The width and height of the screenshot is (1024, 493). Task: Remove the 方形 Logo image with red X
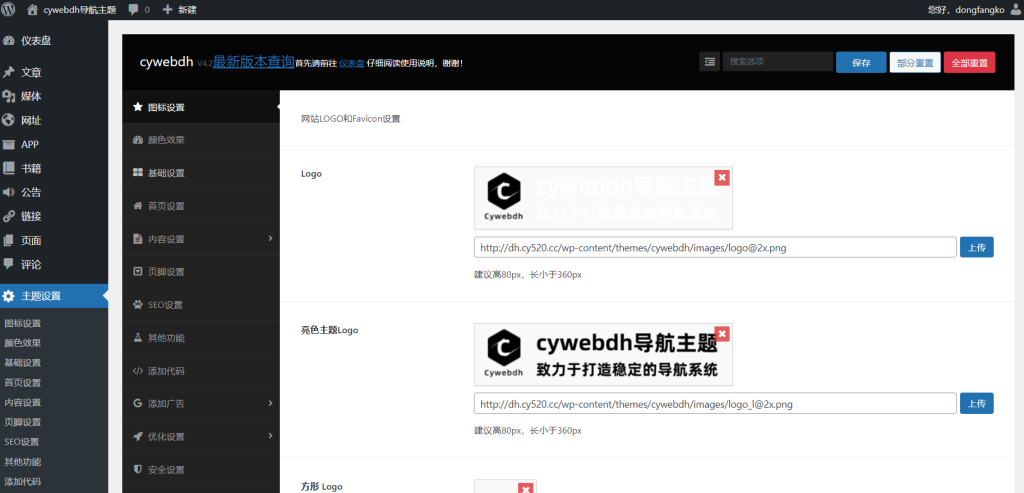[x=526, y=488]
